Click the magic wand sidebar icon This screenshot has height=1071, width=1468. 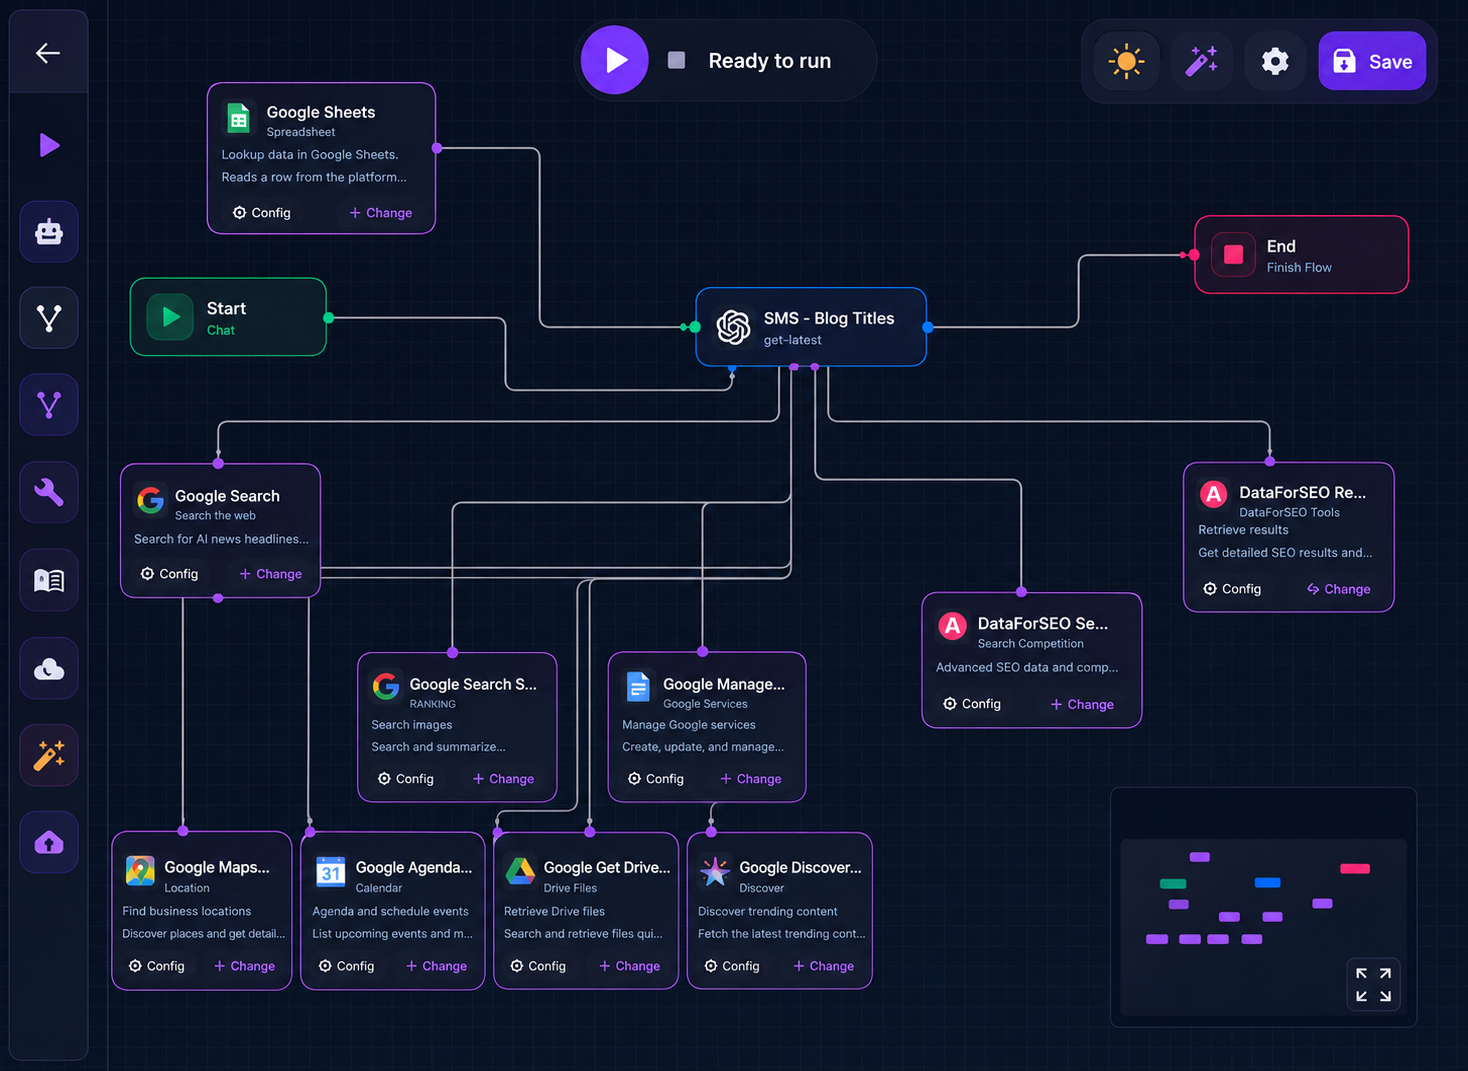tap(49, 755)
